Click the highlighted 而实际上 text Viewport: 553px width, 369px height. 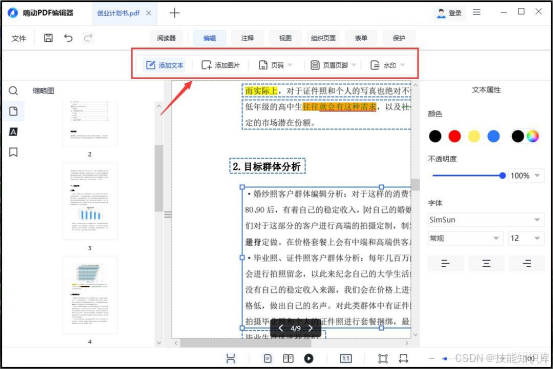coord(261,91)
